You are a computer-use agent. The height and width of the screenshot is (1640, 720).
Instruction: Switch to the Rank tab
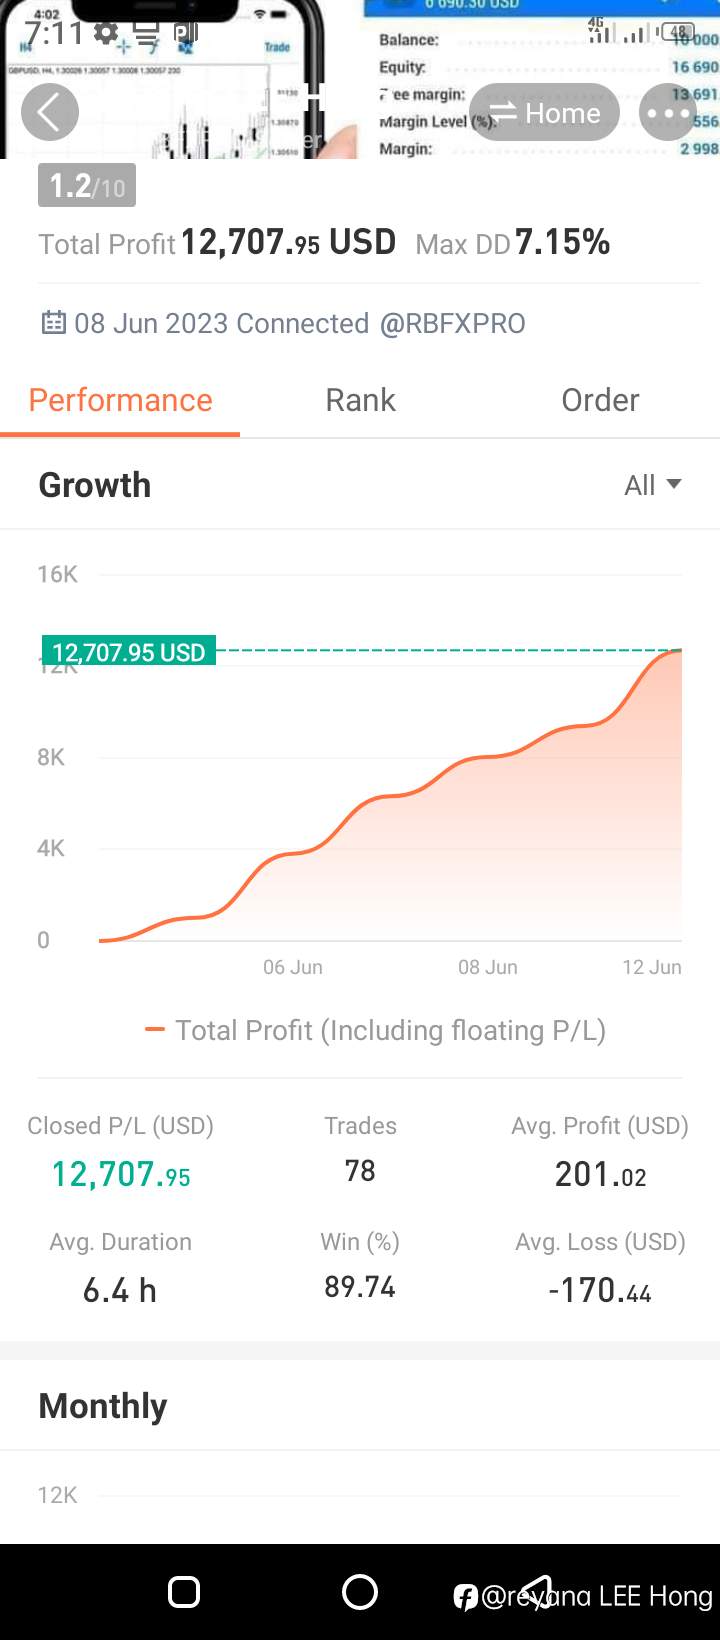[x=360, y=400]
